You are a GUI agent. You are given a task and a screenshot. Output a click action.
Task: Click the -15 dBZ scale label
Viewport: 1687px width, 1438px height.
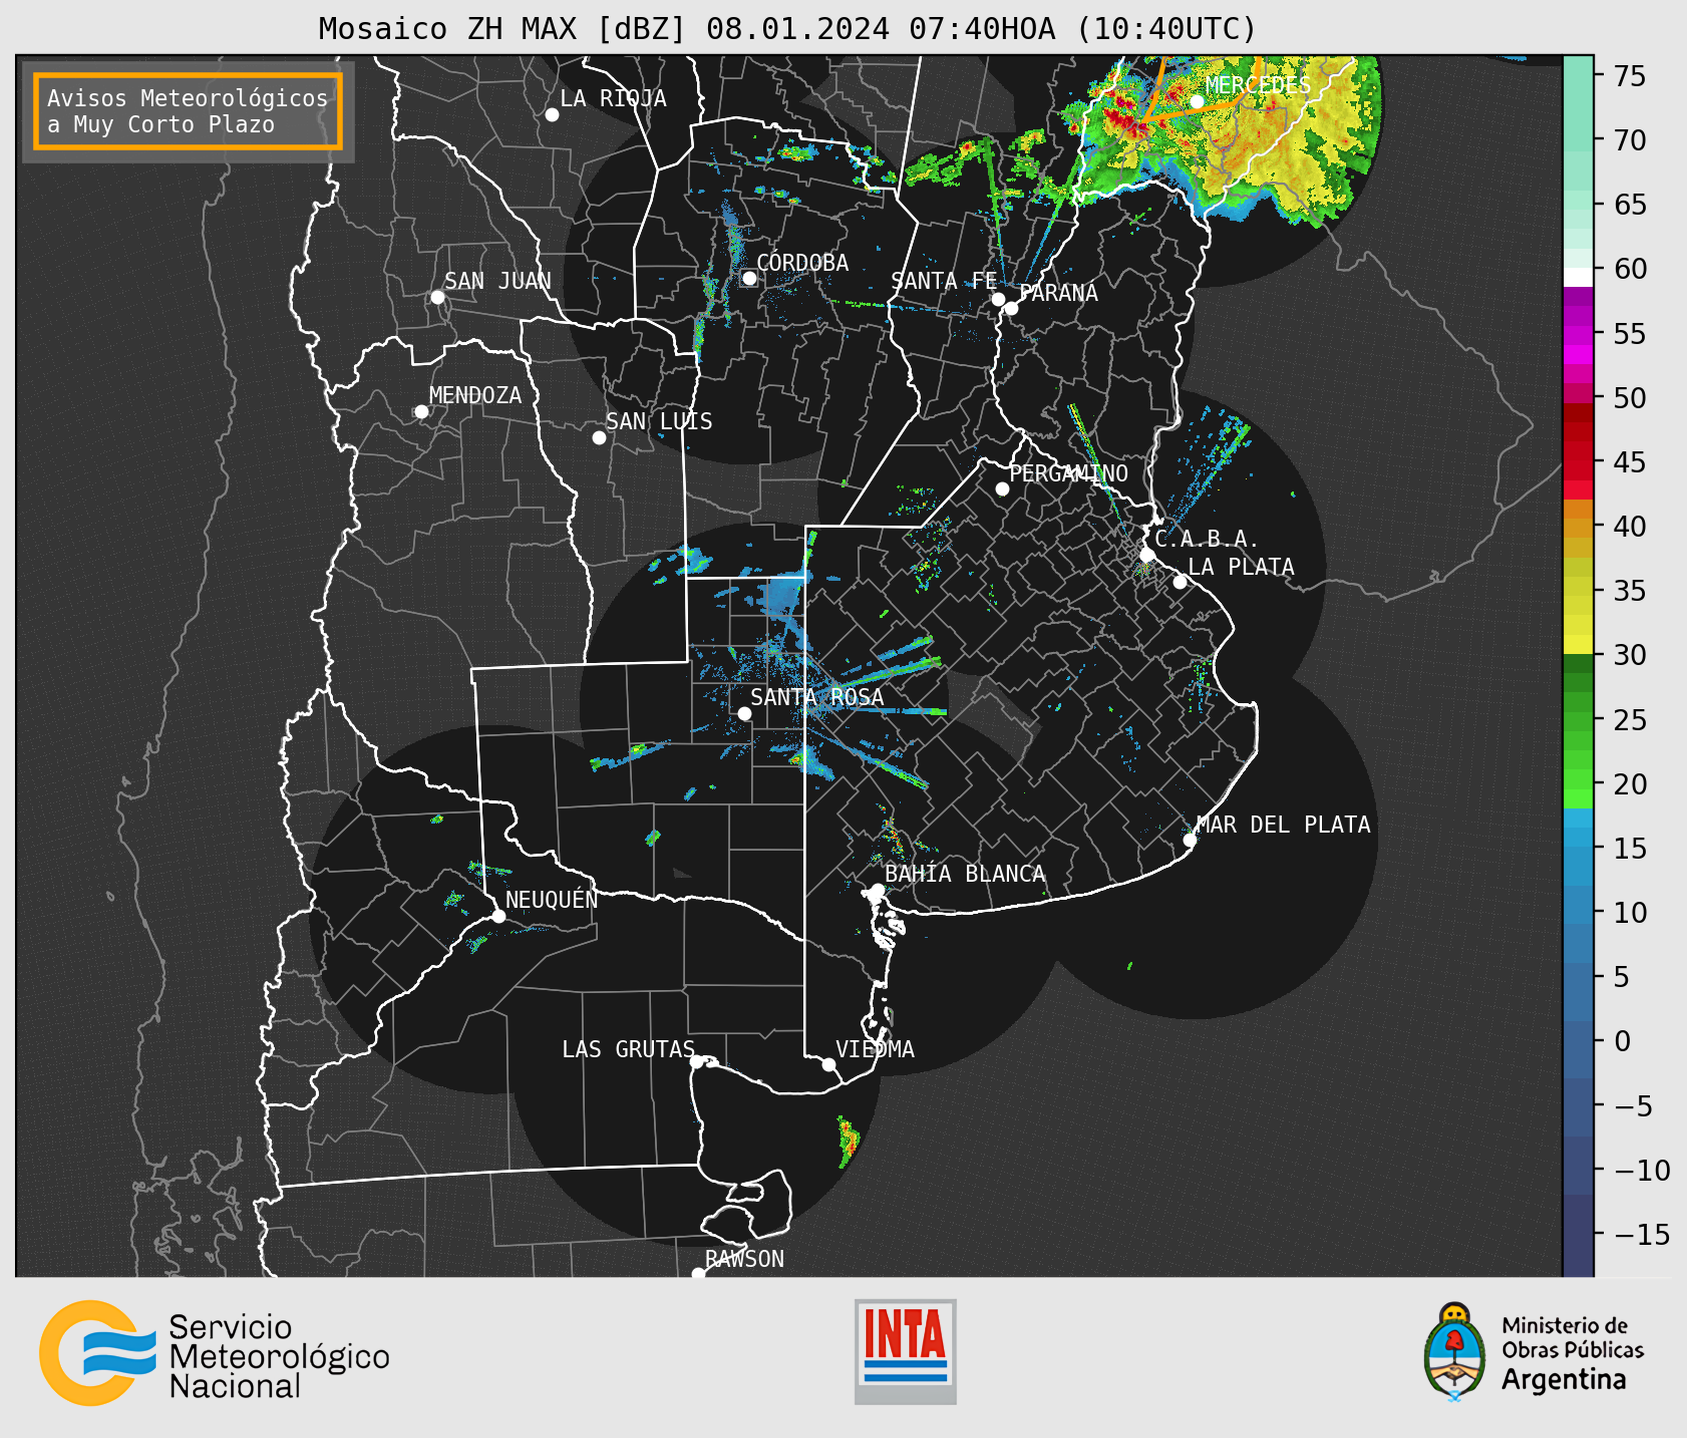tap(1640, 1234)
